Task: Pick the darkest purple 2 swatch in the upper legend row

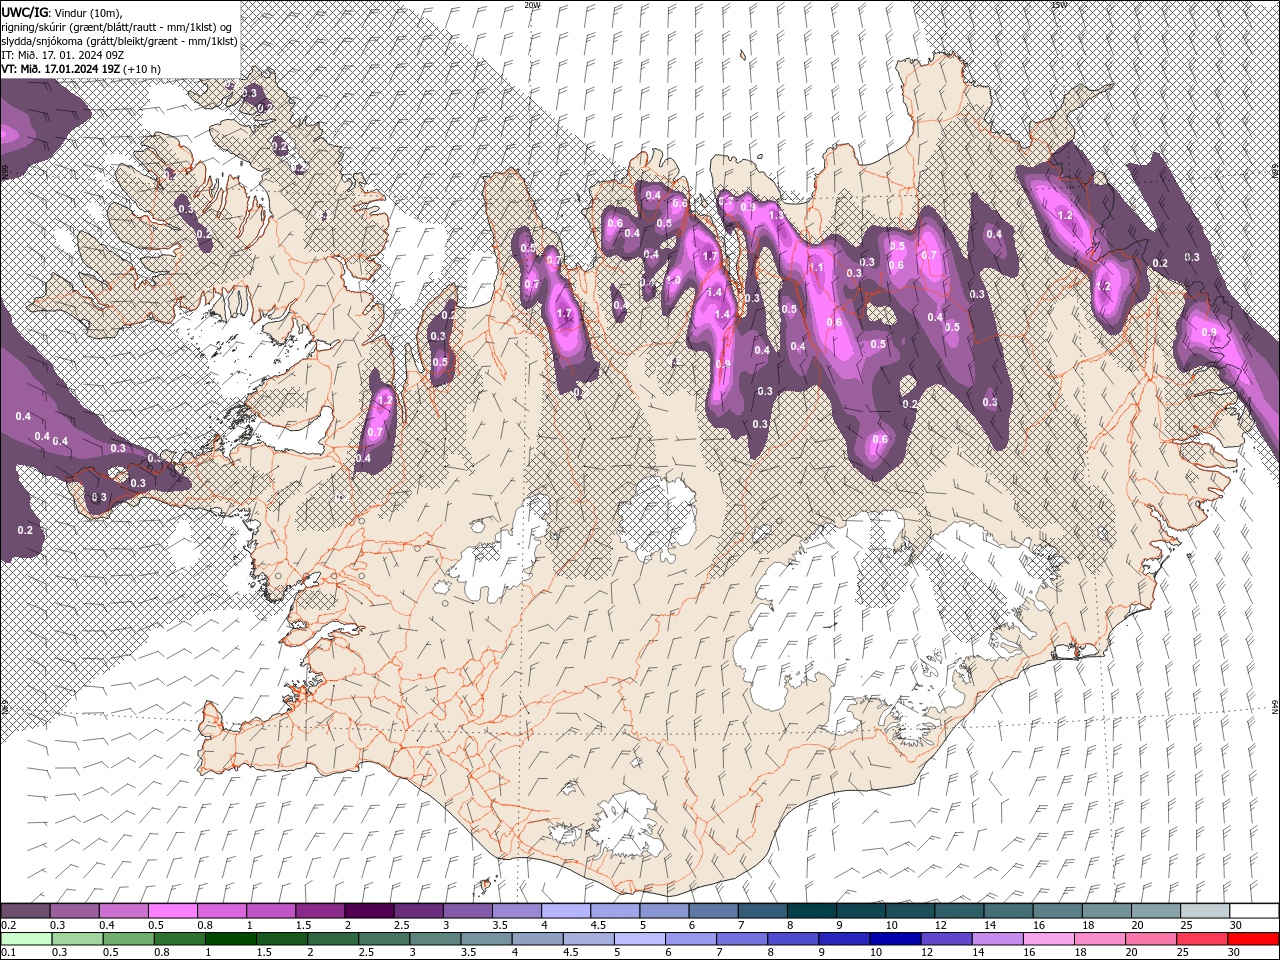Action: click(x=369, y=911)
